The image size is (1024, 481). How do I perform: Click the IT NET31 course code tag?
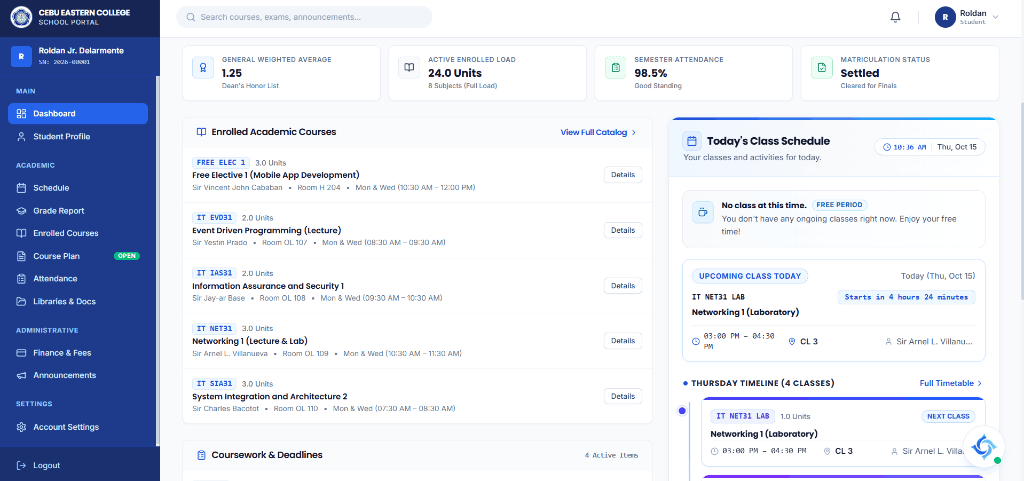pos(214,328)
